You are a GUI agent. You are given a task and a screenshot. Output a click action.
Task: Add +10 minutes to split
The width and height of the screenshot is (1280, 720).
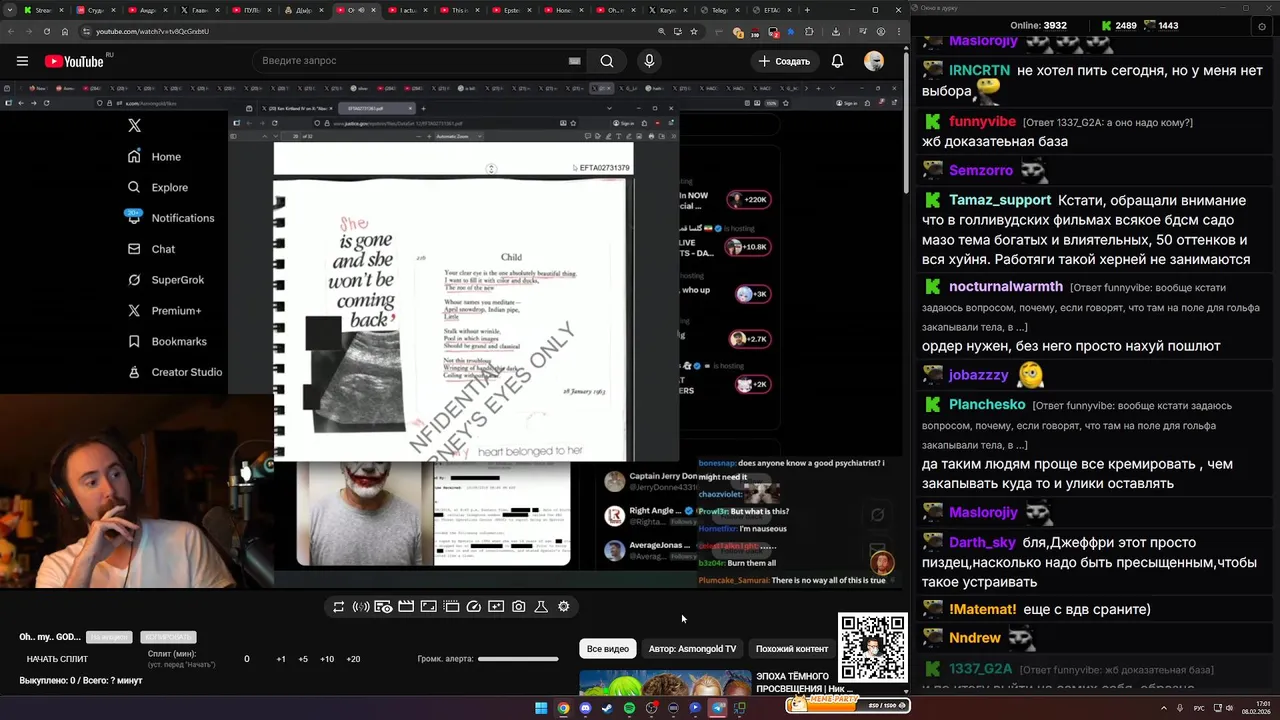pos(327,660)
